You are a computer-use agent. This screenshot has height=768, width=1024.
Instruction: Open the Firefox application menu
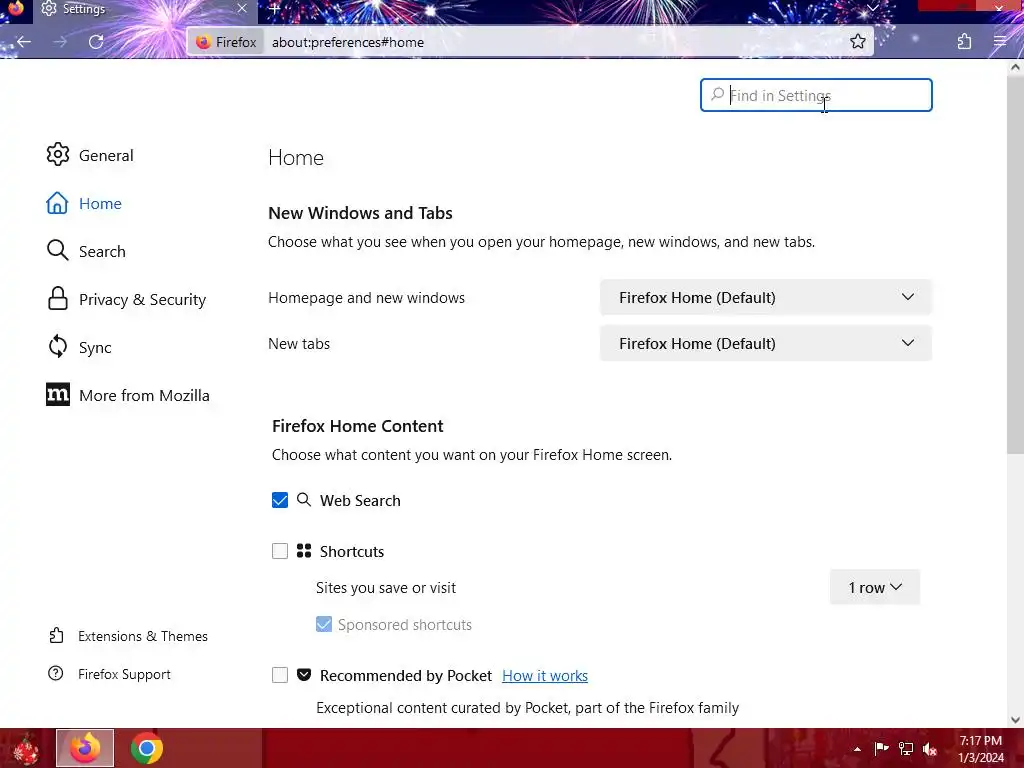[1000, 42]
